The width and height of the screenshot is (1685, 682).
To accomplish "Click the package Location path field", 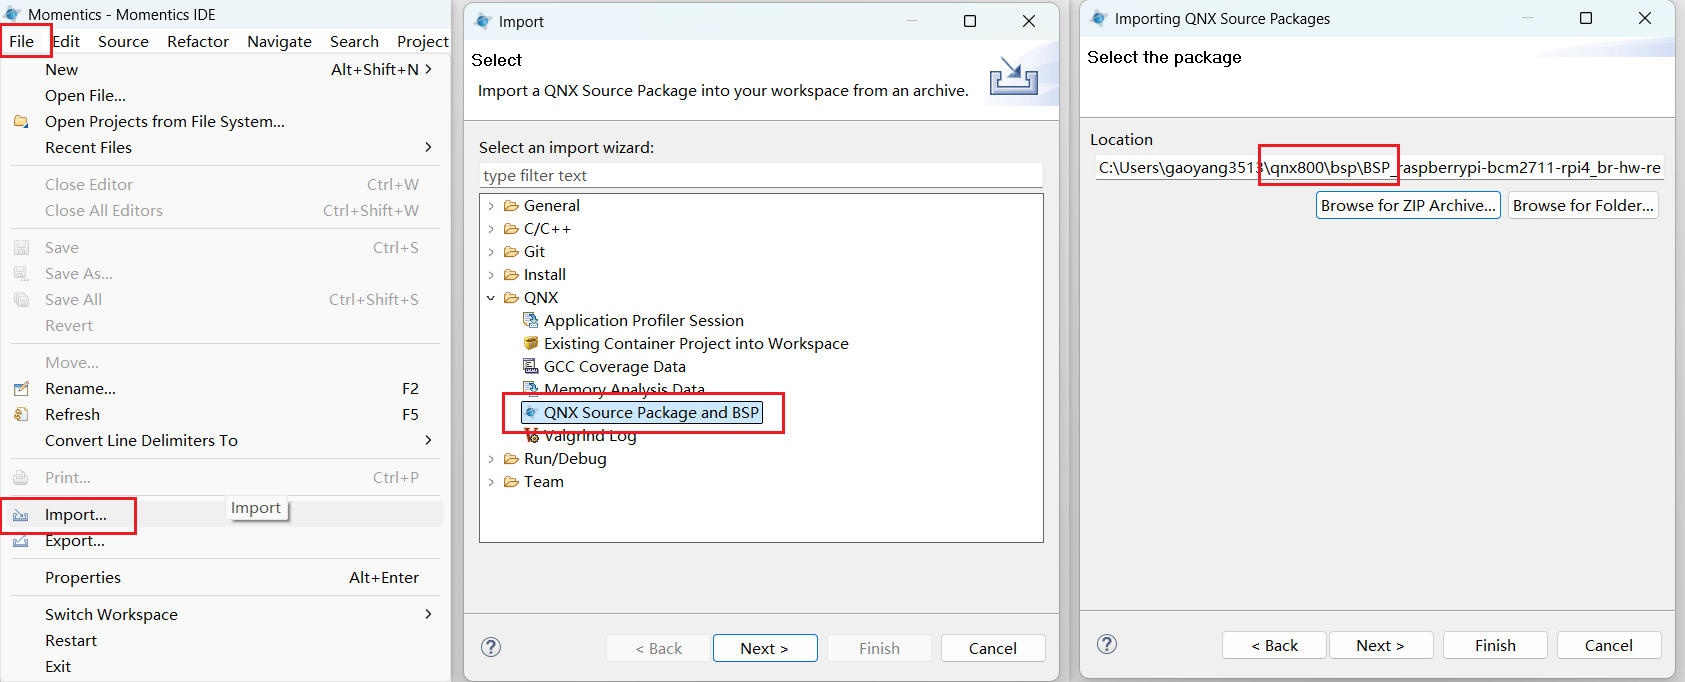I will (x=1379, y=168).
